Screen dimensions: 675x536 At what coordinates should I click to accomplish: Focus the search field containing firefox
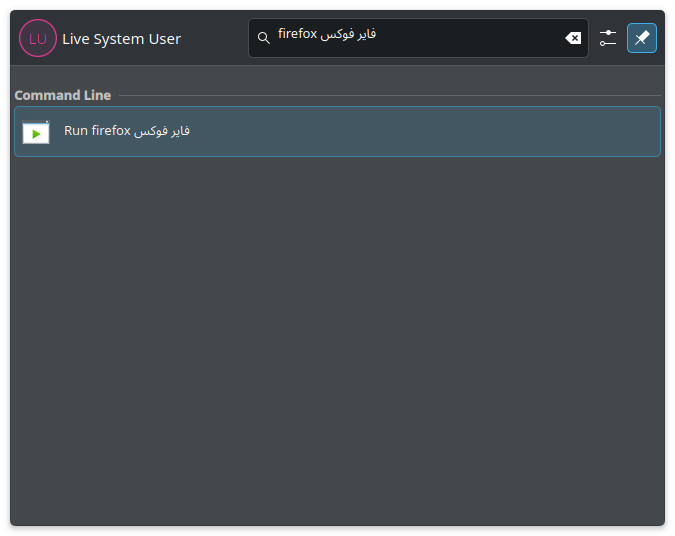tap(418, 38)
